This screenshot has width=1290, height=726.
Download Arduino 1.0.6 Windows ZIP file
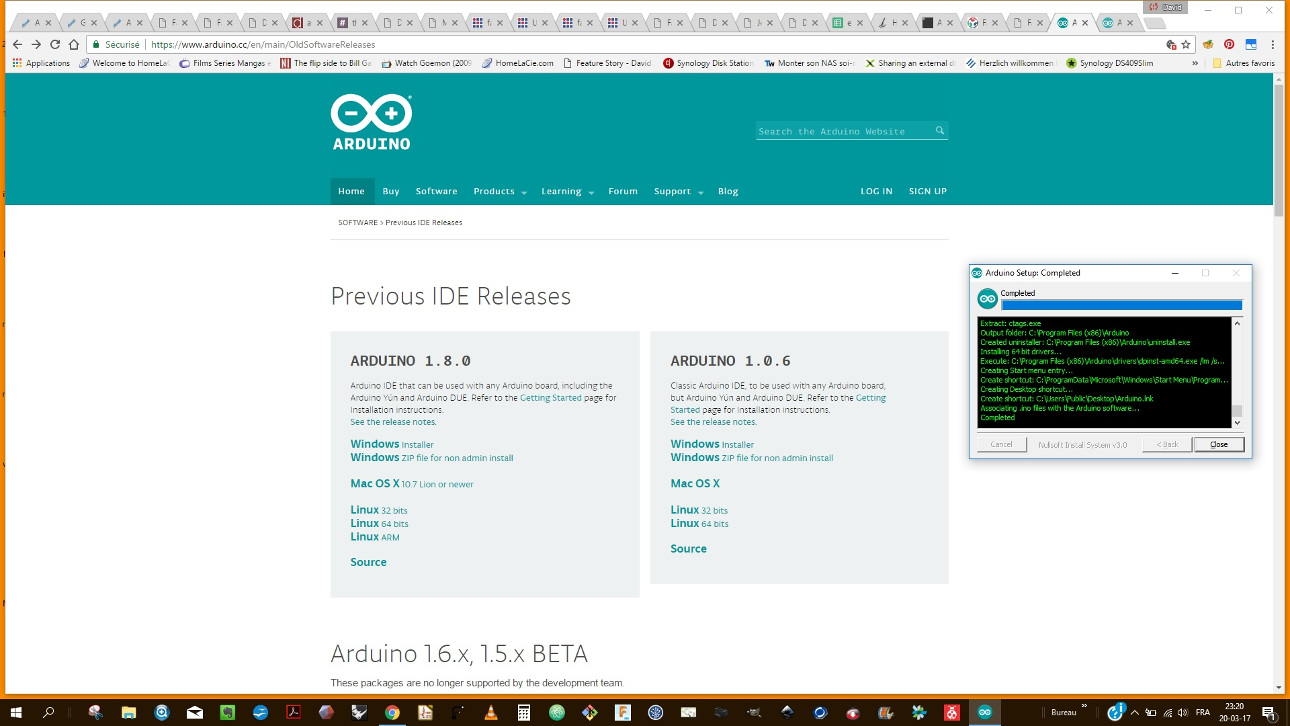[x=751, y=458]
